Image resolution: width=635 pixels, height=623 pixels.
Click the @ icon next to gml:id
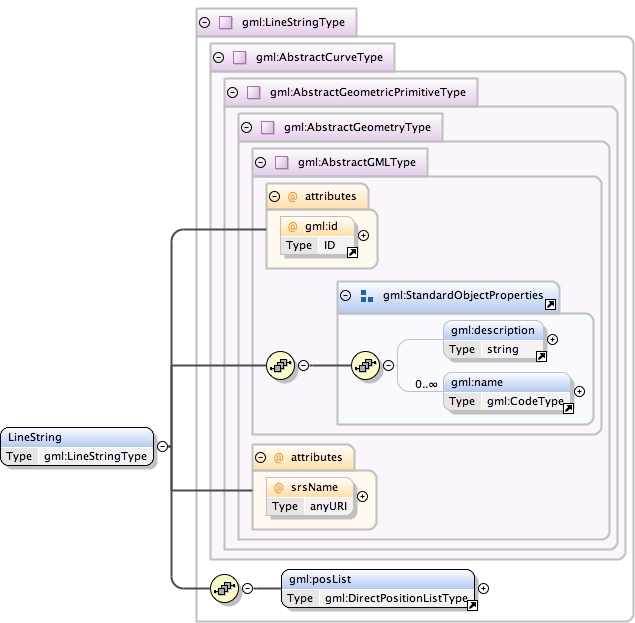coord(292,227)
